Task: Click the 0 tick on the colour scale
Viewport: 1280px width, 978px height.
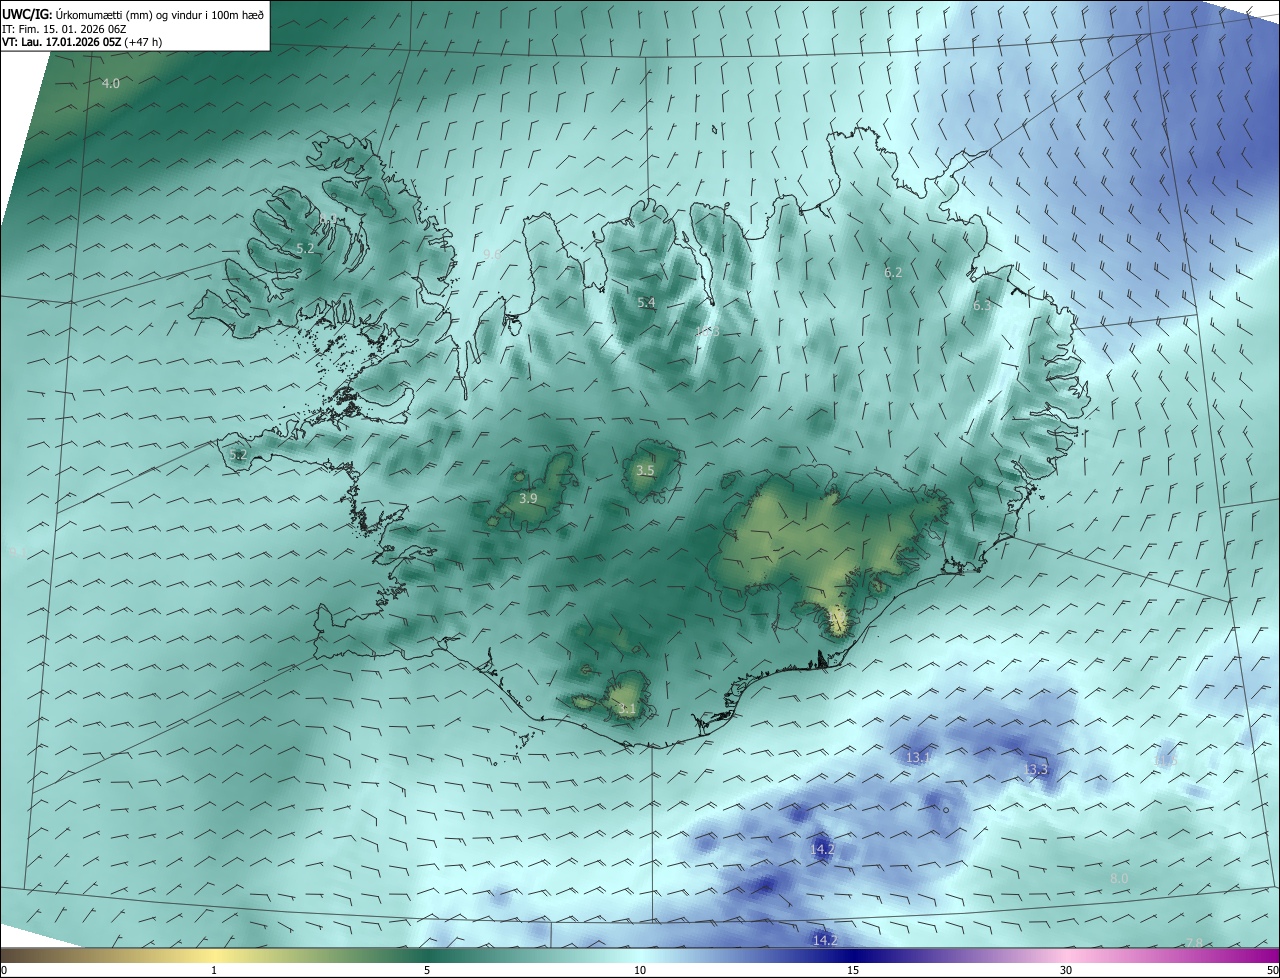Action: pyautogui.click(x=4, y=970)
